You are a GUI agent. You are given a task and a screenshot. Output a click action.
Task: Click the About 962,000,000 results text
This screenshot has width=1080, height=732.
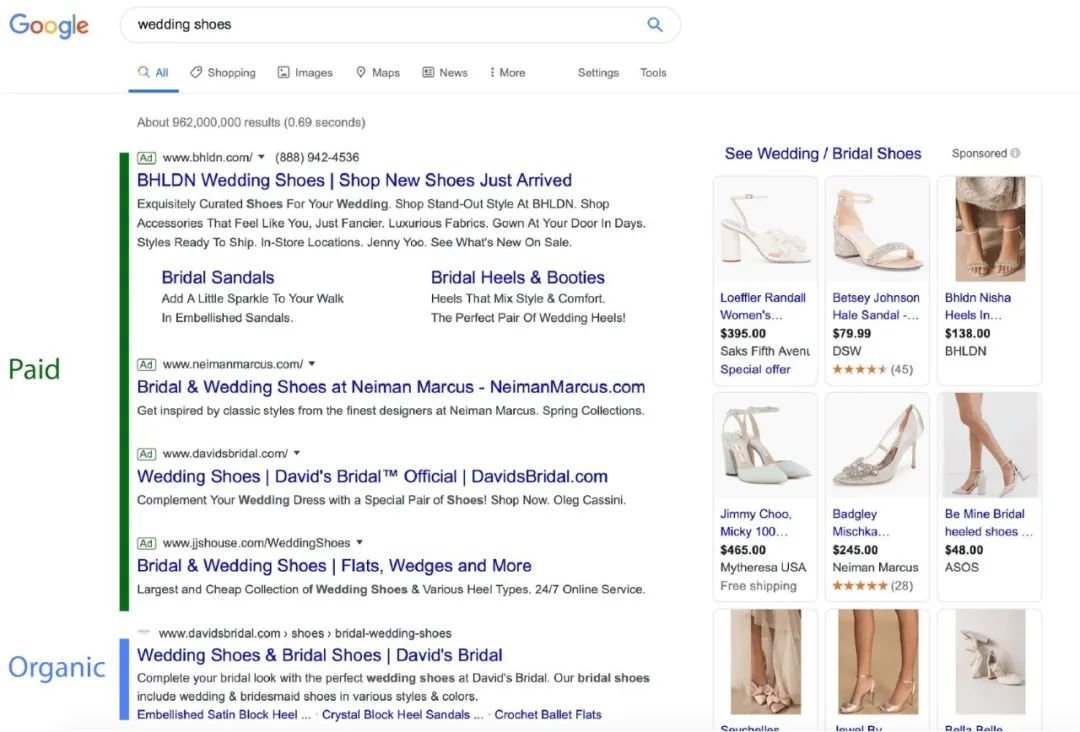pos(251,123)
